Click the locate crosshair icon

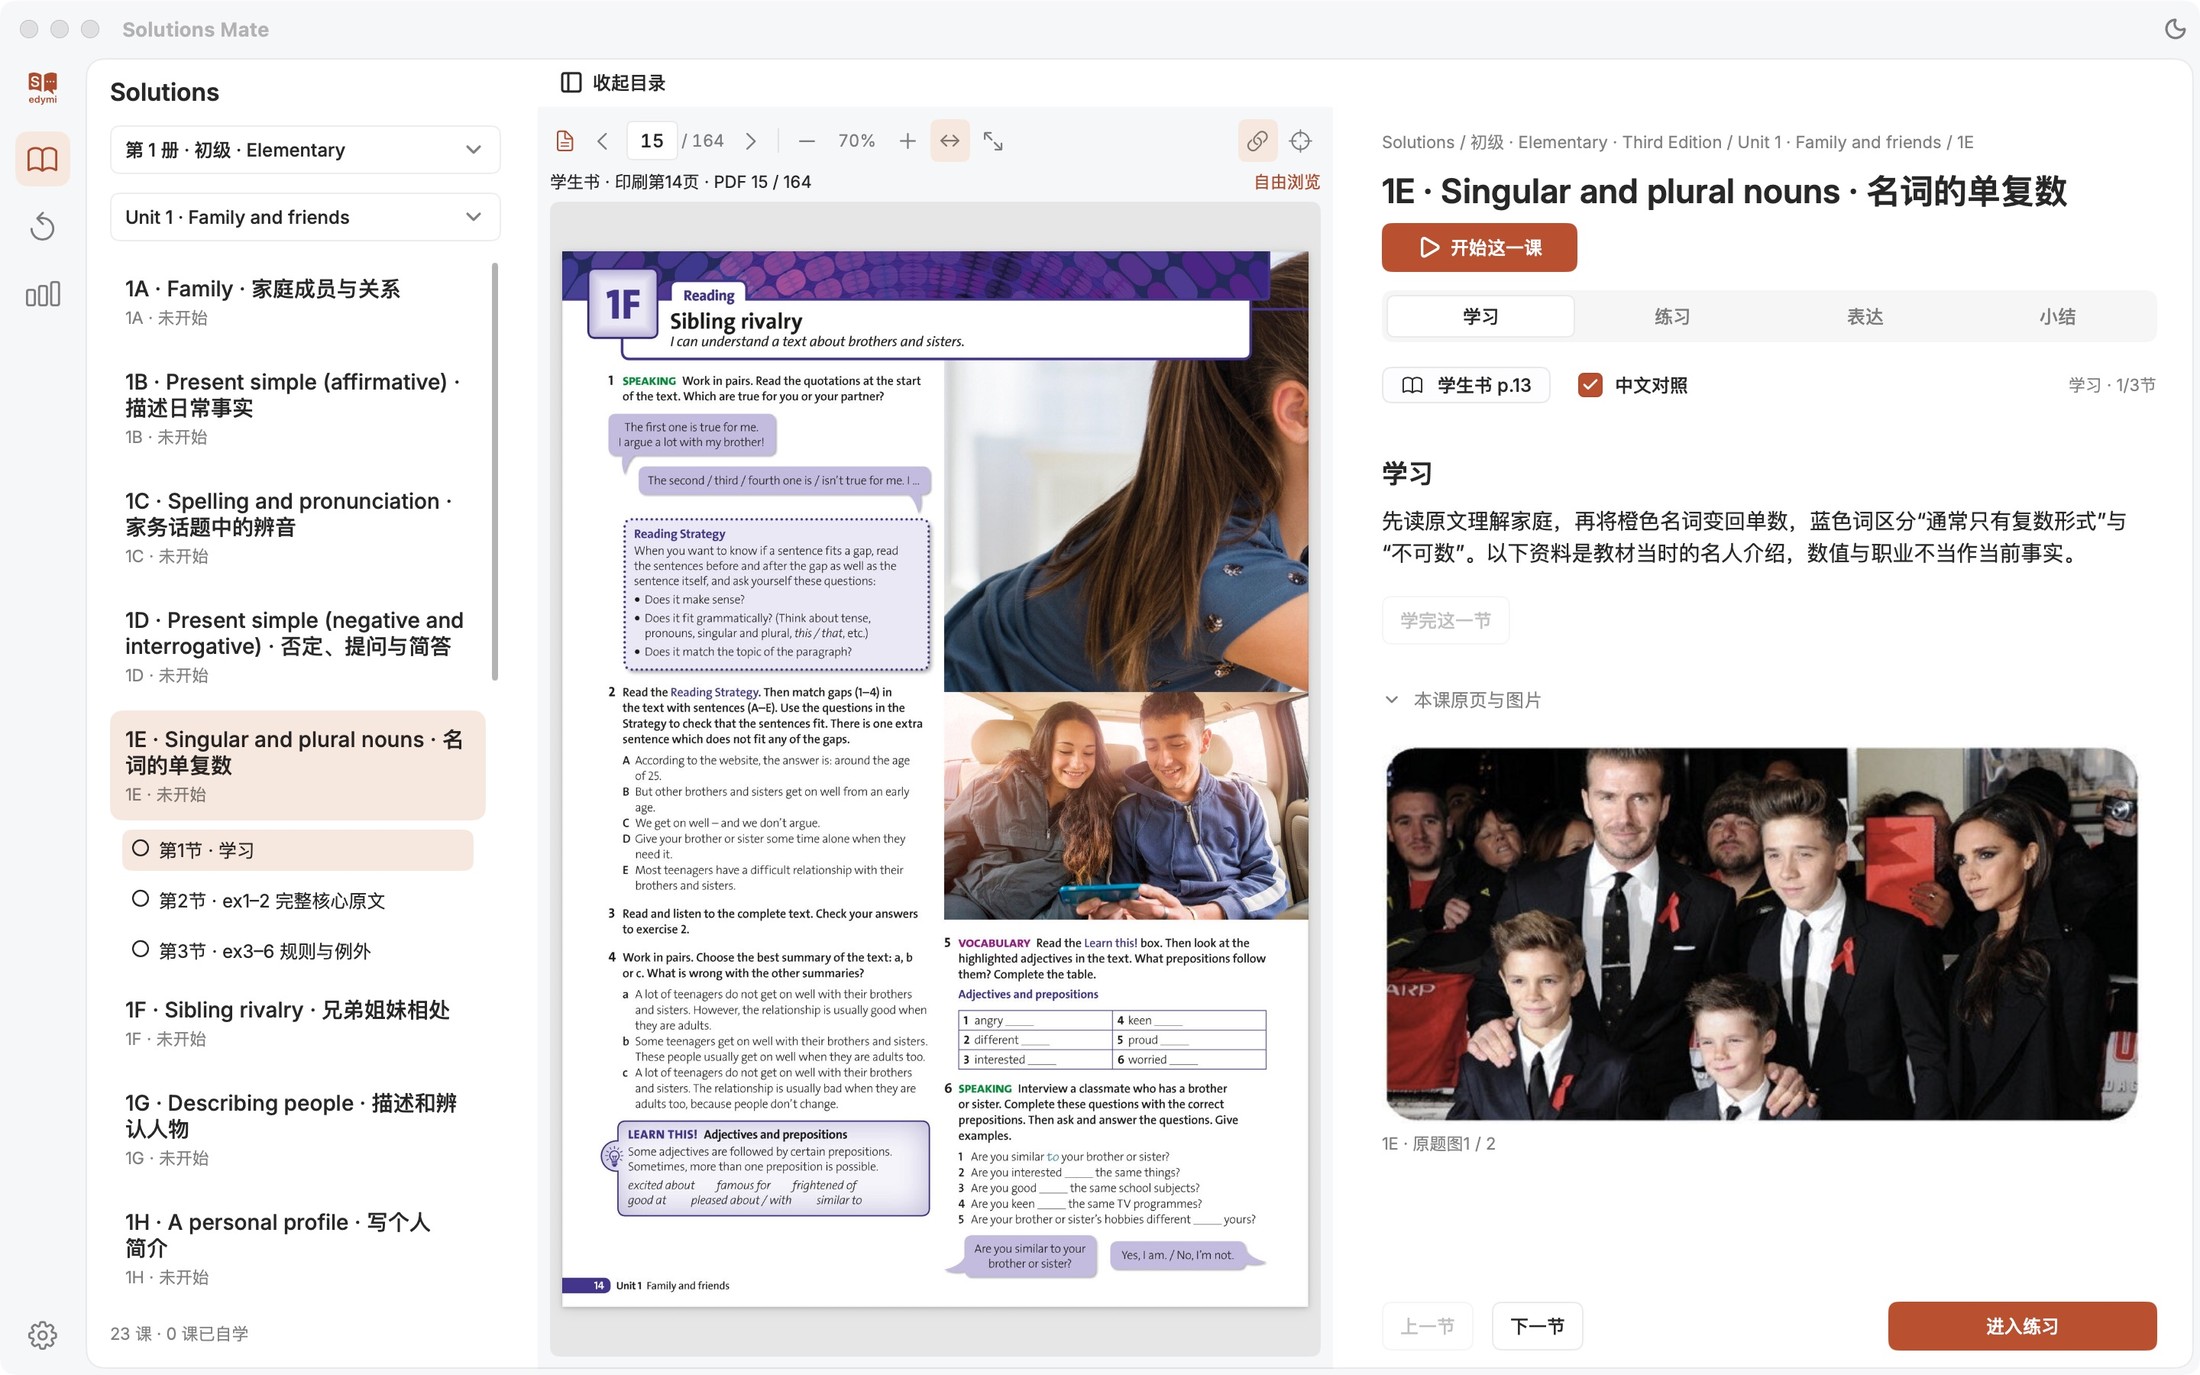coord(1300,141)
